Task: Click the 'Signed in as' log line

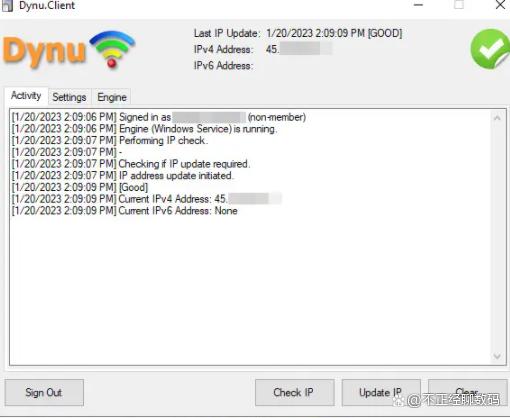Action: [159, 117]
